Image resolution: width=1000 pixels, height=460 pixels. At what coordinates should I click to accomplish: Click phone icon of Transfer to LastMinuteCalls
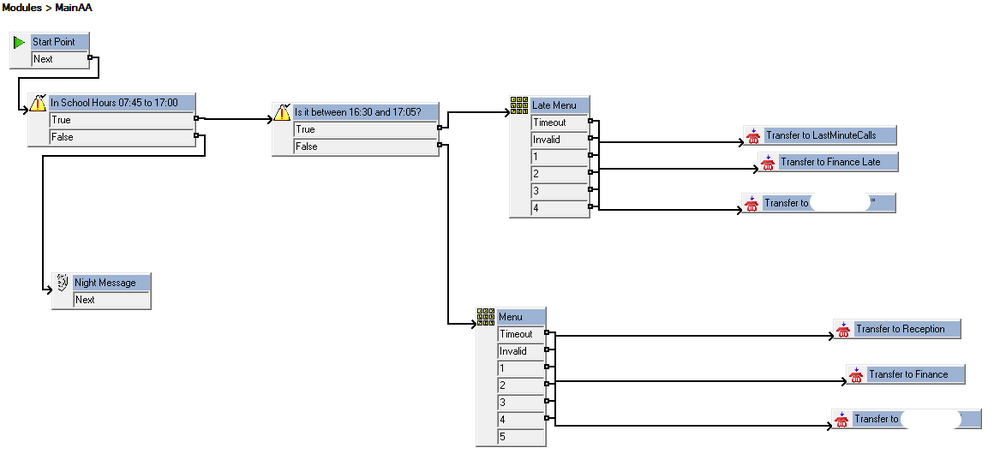point(753,135)
